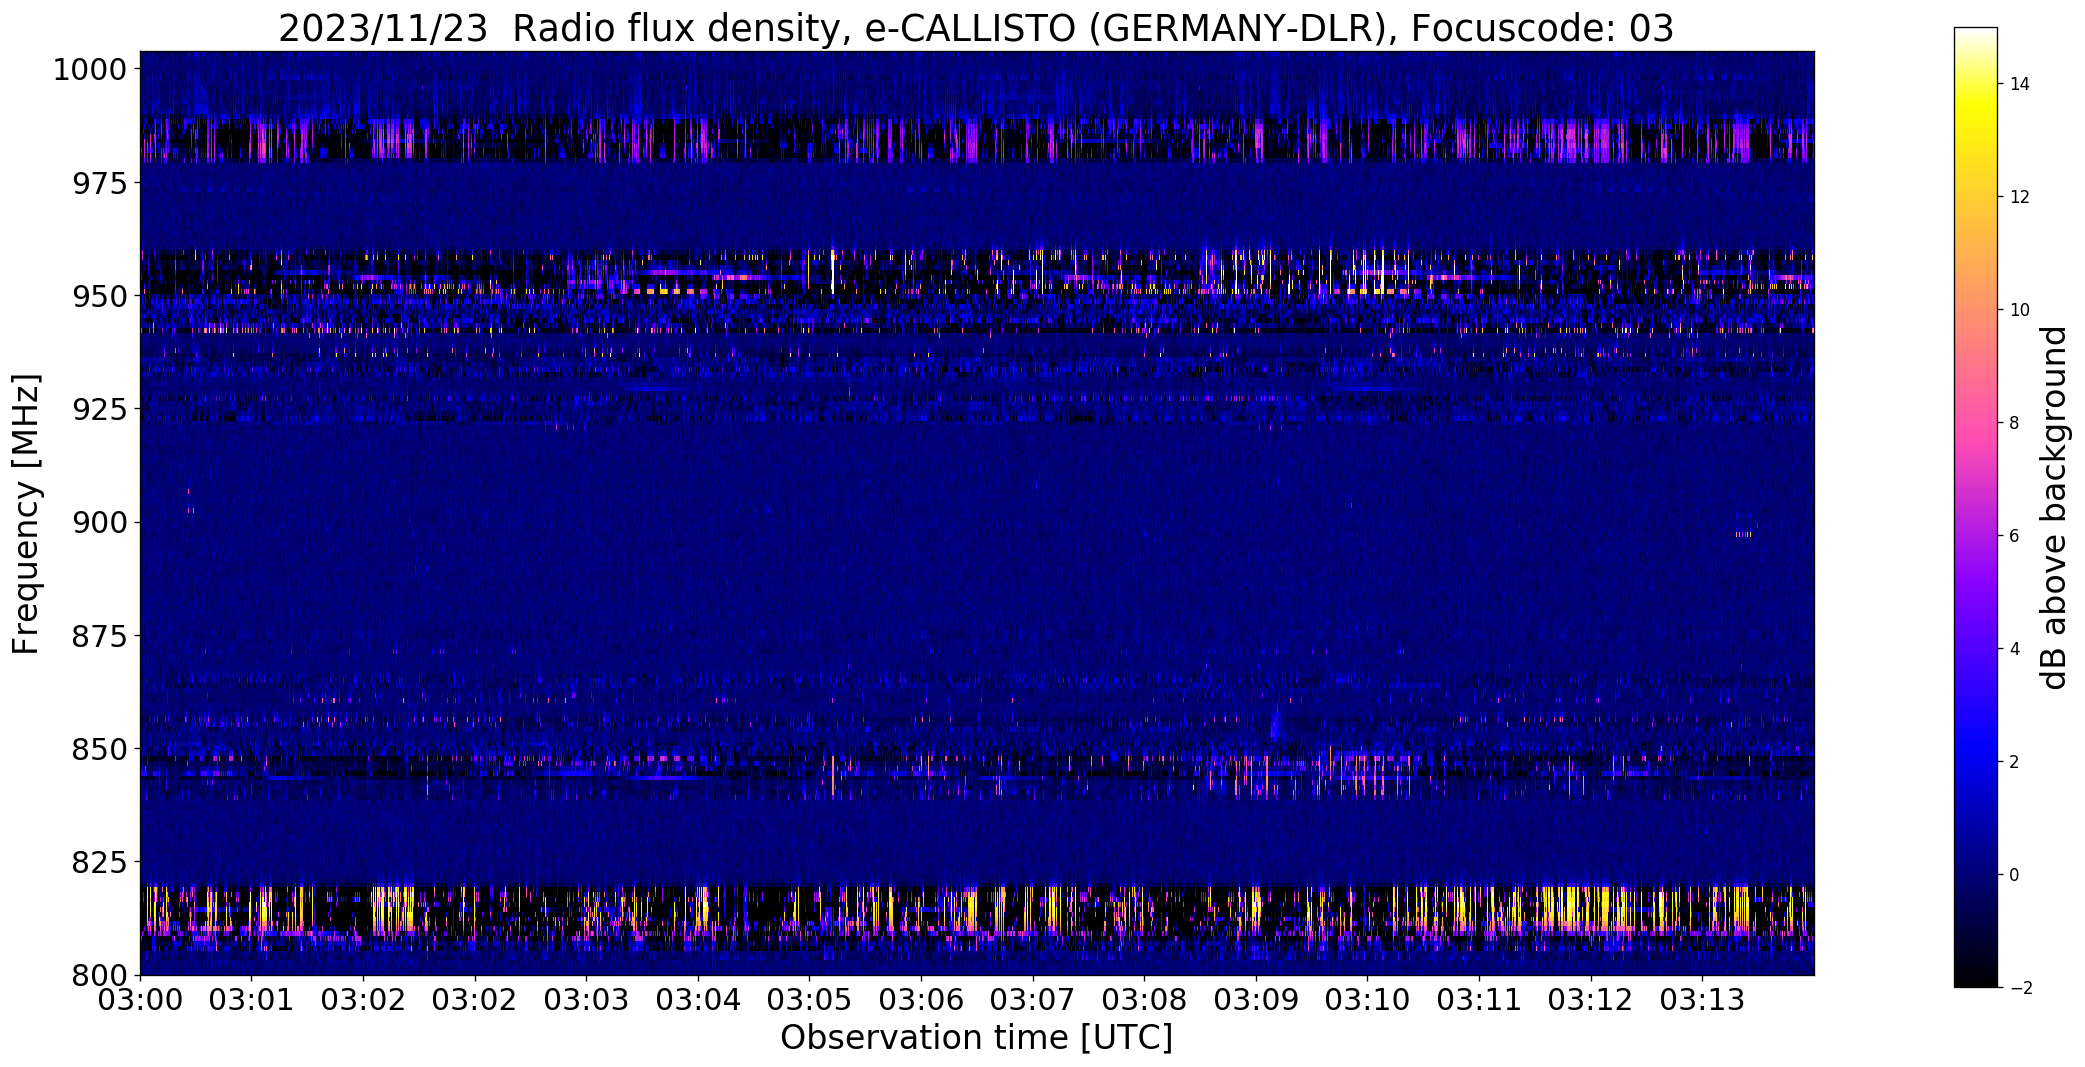Screen dimensions: 2085x1067
Task: Click the 03:13 time tick label
Action: click(1702, 1000)
